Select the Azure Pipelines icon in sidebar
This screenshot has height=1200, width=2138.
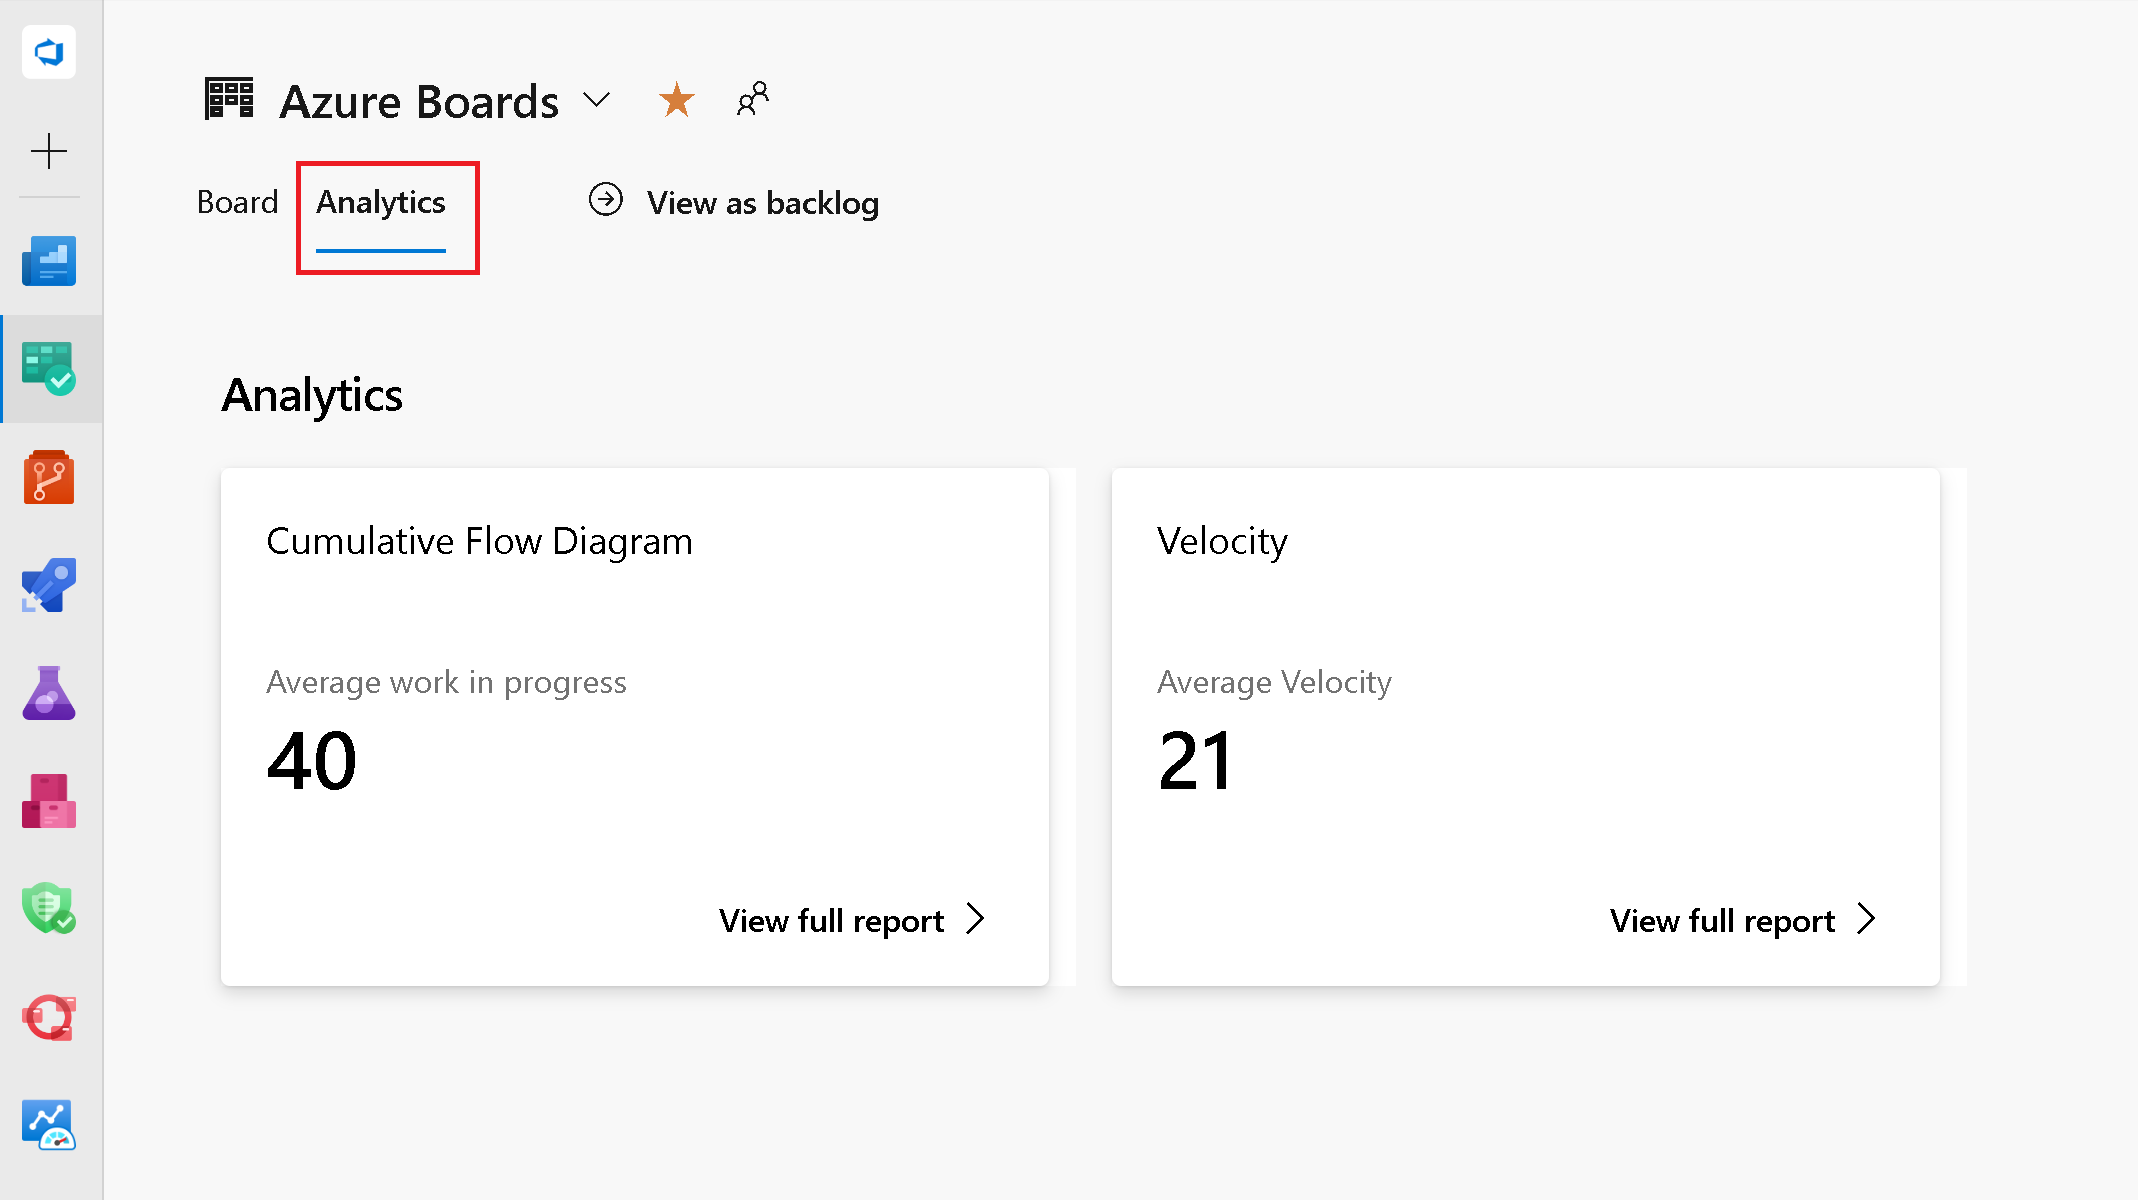48,585
